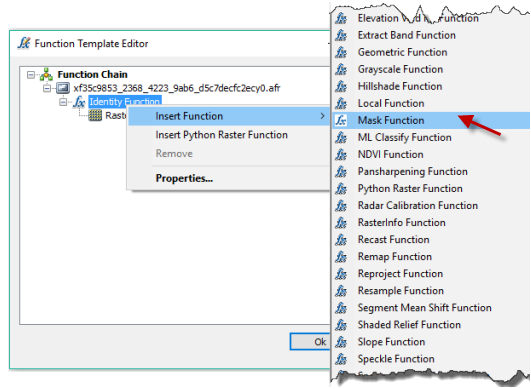Click the fx icon beside Mask Function
The image size is (531, 389).
341,120
